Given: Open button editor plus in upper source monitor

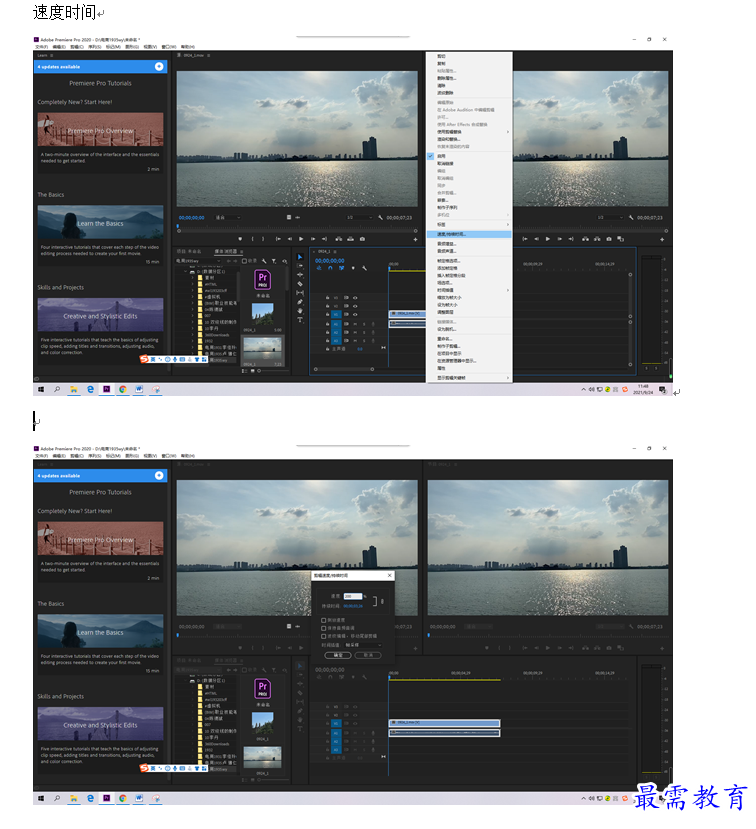Looking at the screenshot, I should pos(415,240).
